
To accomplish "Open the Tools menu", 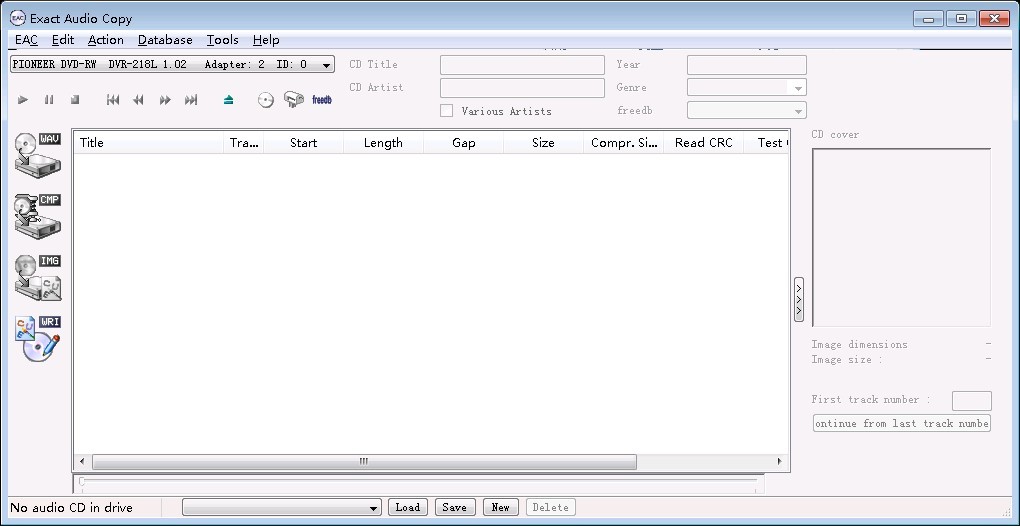I will [x=222, y=40].
